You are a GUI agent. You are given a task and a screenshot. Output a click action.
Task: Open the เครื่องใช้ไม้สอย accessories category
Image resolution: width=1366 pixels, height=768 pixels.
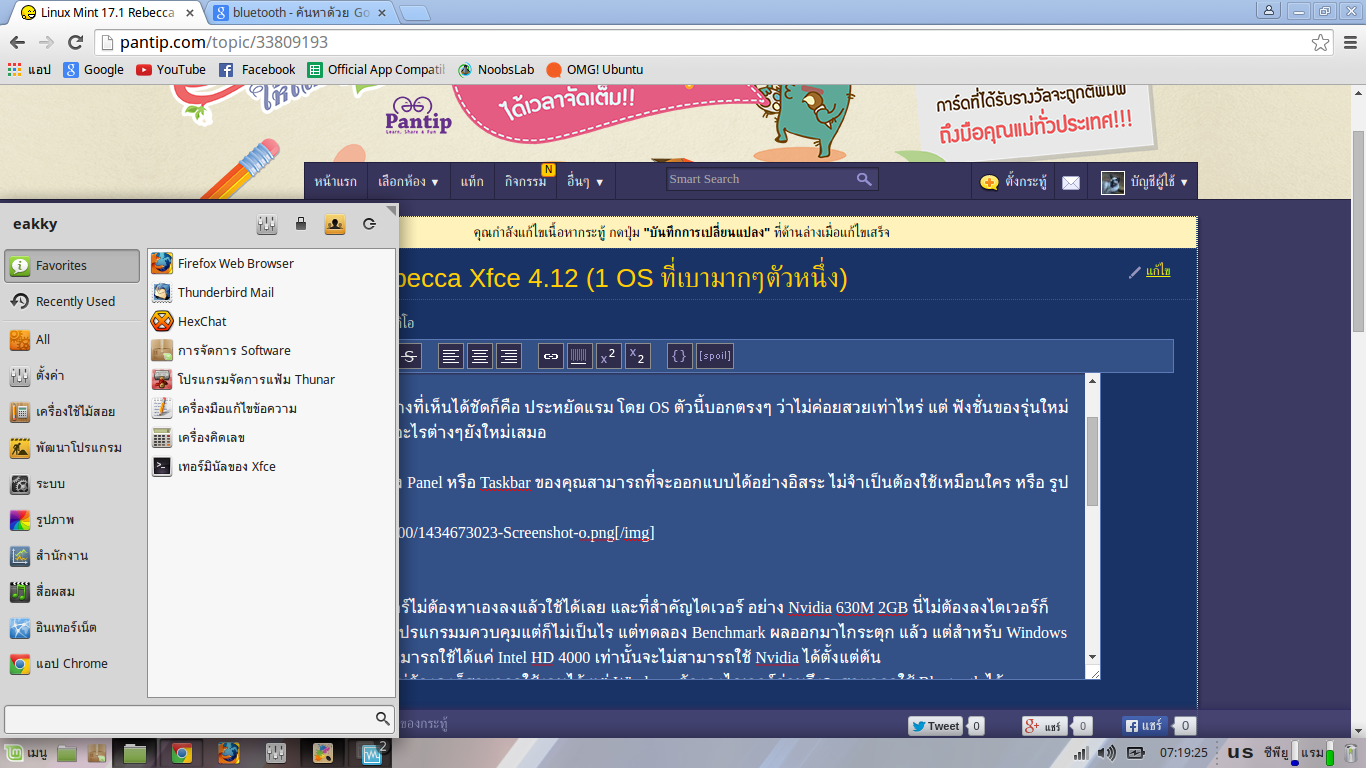click(72, 412)
